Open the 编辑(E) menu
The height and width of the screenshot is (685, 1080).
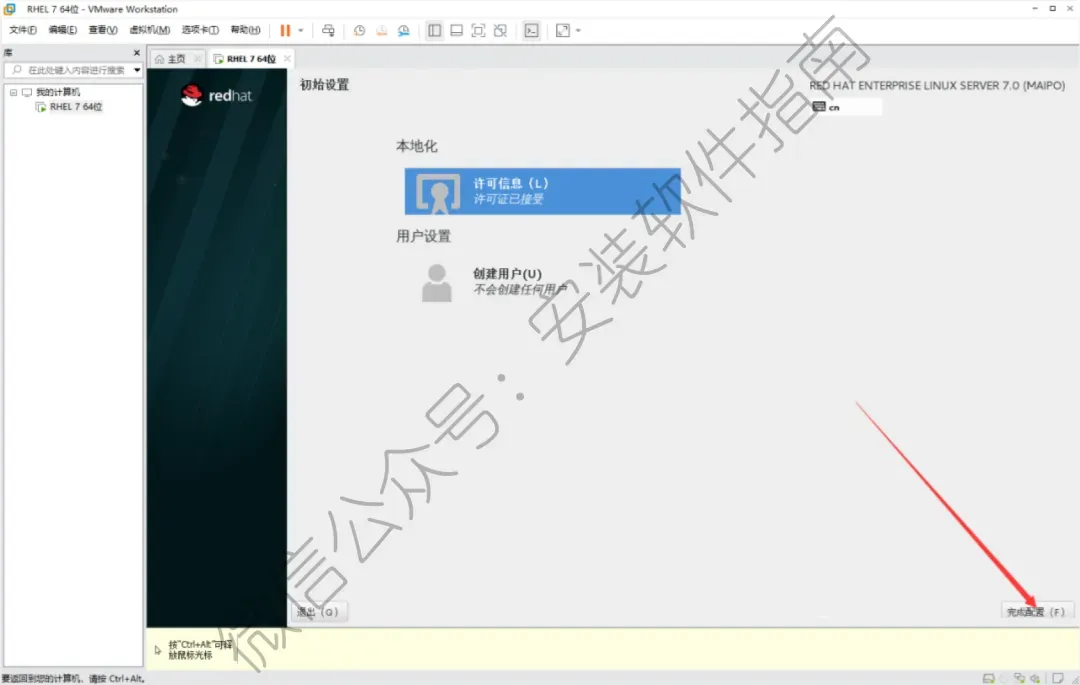63,30
